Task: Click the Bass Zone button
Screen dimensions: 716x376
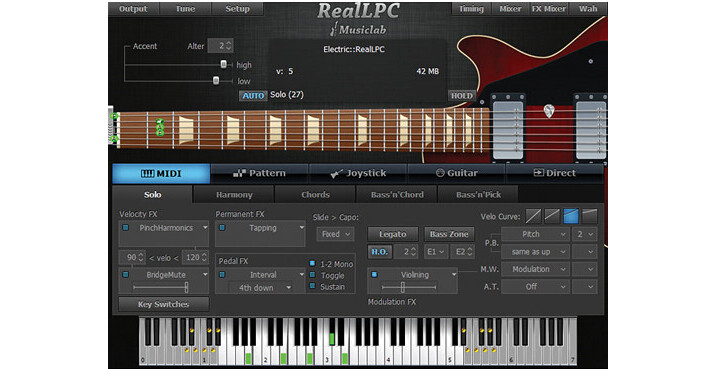Action: [x=449, y=234]
